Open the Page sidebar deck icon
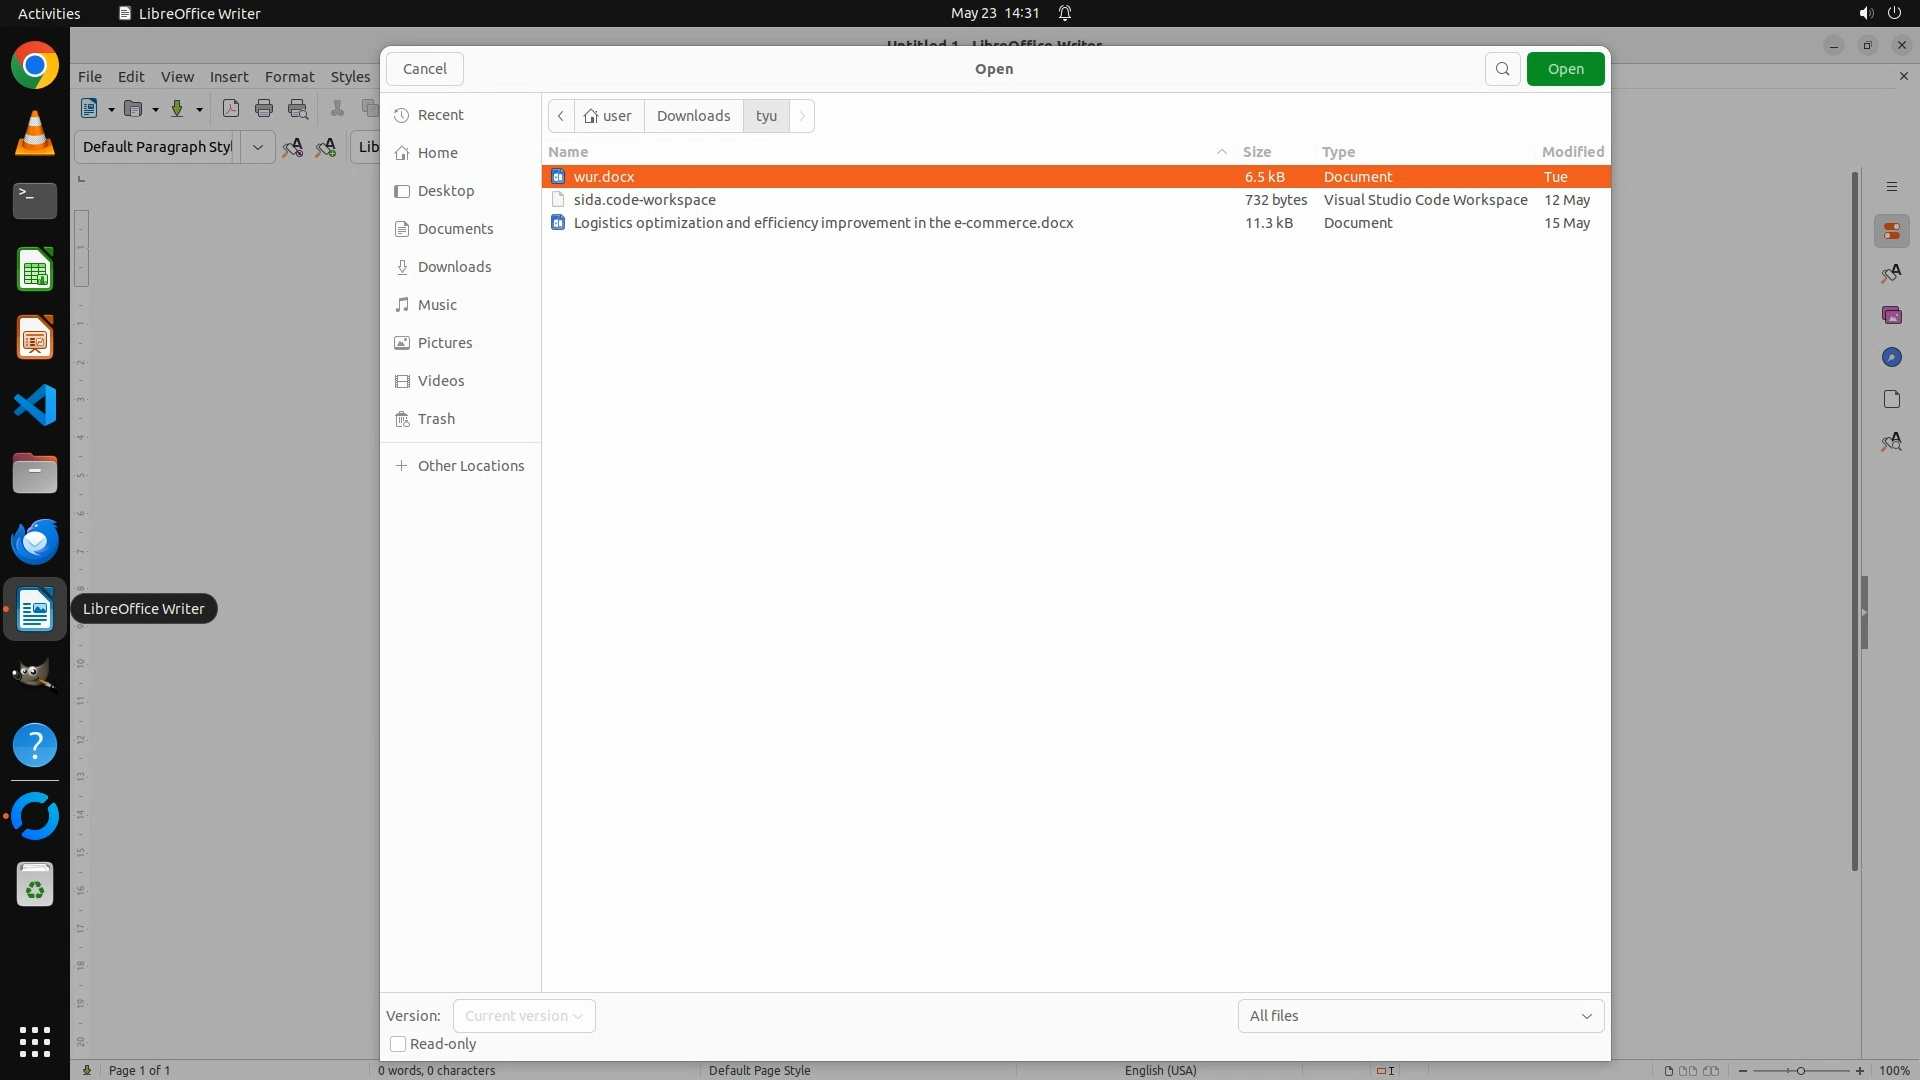Viewport: 1920px width, 1080px height. coord(1891,400)
